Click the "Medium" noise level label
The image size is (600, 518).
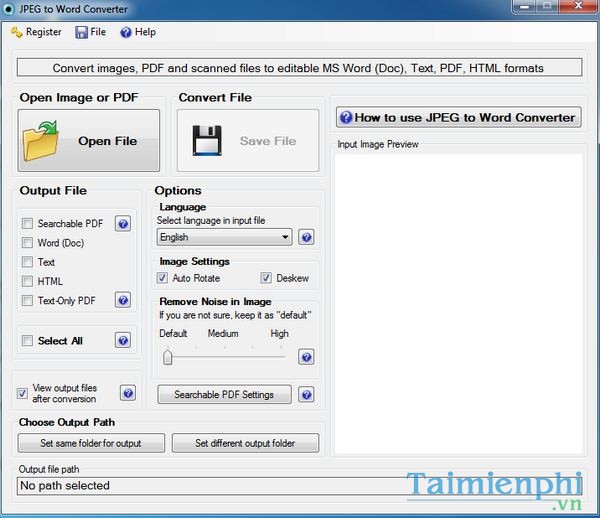223,334
